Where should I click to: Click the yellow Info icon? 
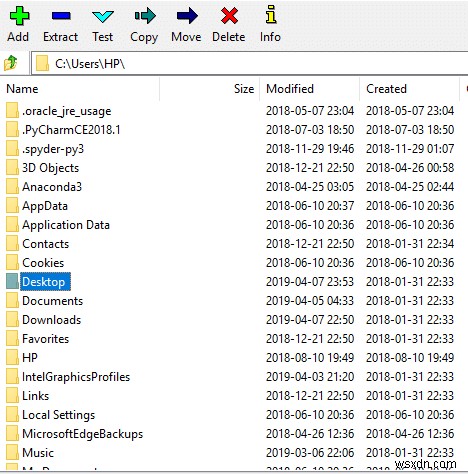point(271,14)
